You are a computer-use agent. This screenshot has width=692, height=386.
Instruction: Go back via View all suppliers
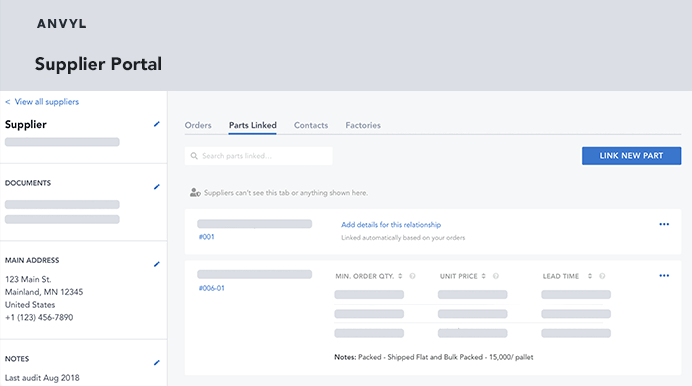point(42,102)
